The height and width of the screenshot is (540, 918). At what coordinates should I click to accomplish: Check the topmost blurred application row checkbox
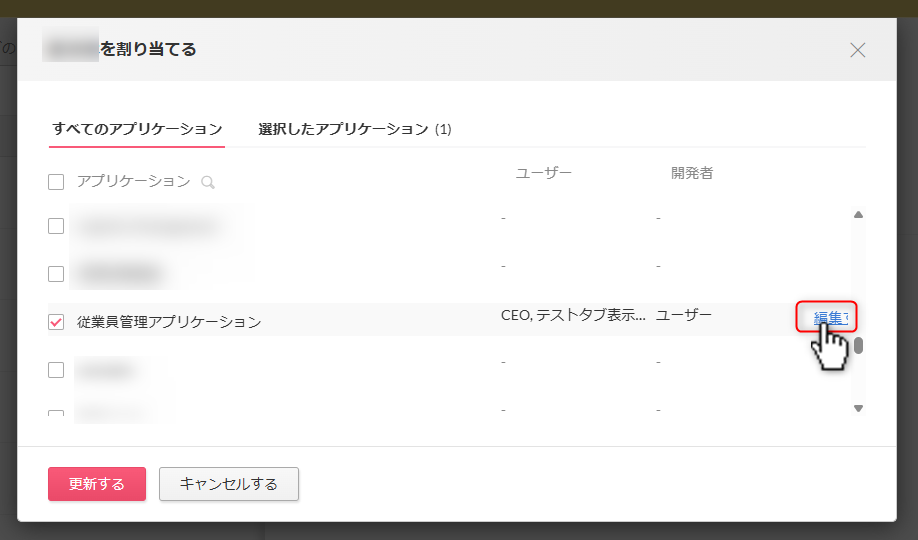(x=56, y=226)
